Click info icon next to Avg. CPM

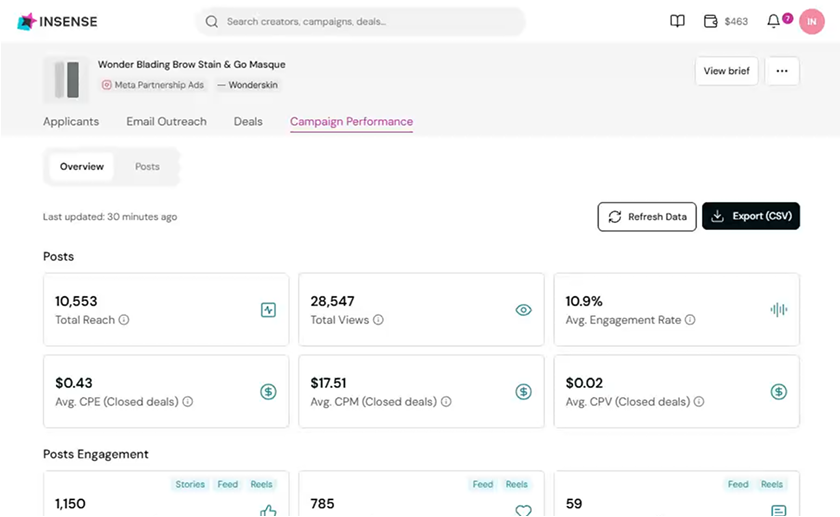pyautogui.click(x=446, y=401)
